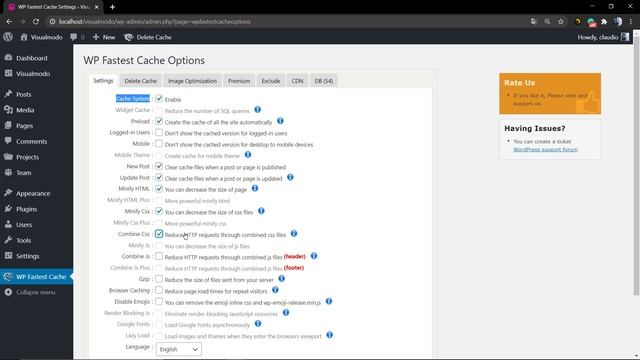Click the Rate Us vote link
The height and width of the screenshot is (360, 640).
(x=550, y=99)
